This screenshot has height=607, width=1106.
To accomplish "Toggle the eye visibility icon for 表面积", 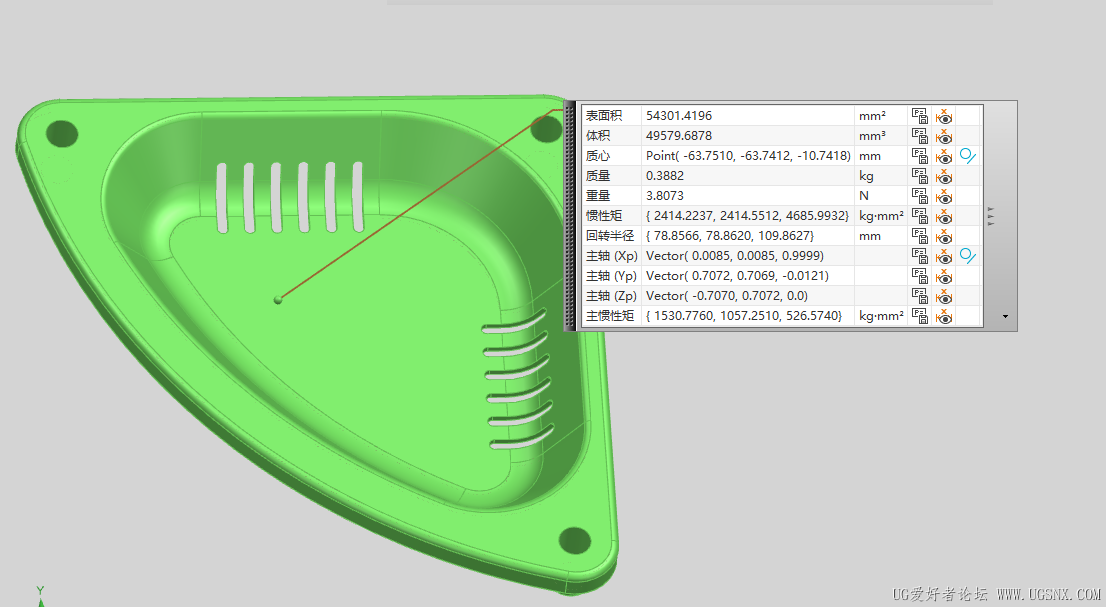I will pos(944,116).
